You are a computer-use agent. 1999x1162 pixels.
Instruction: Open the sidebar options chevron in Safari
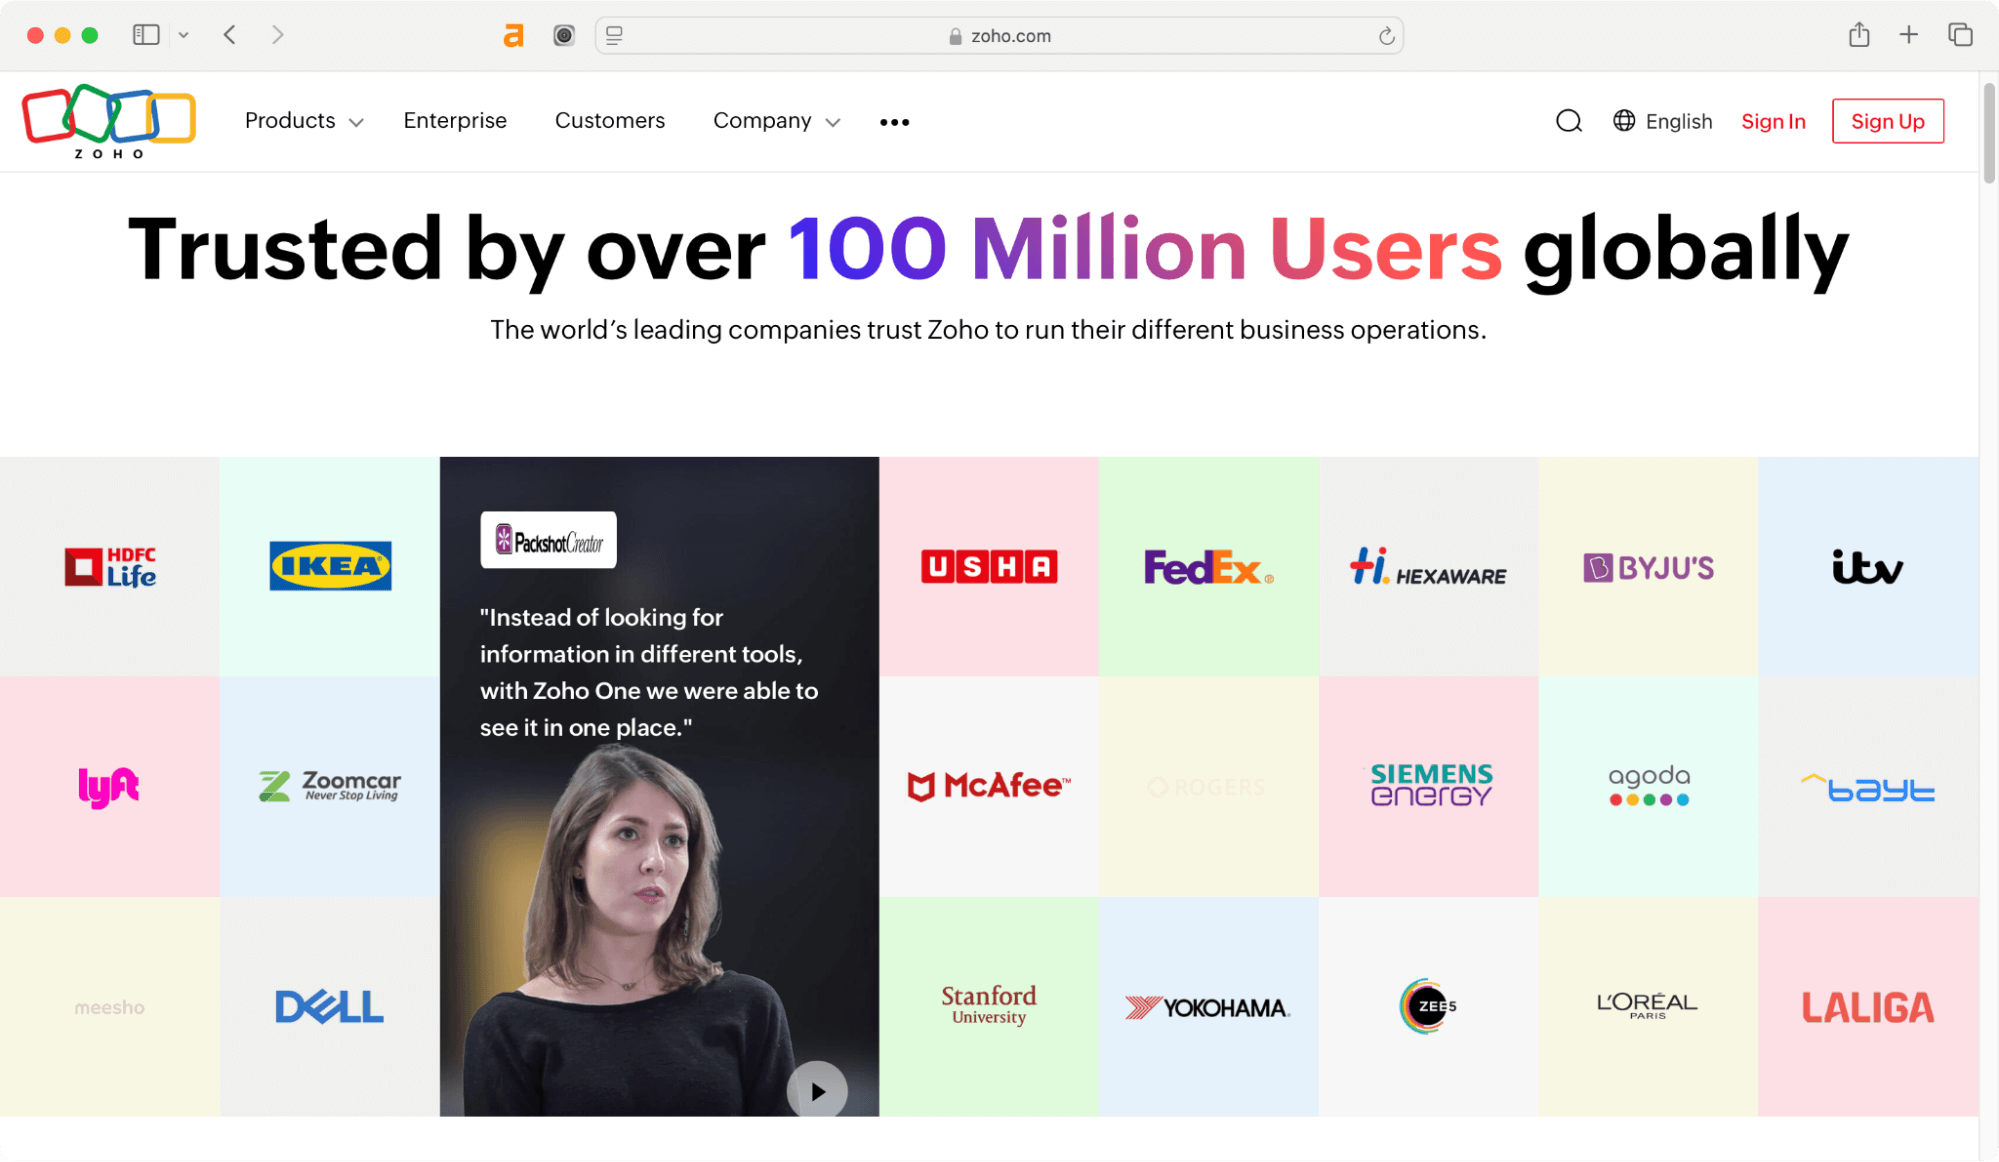[x=184, y=35]
